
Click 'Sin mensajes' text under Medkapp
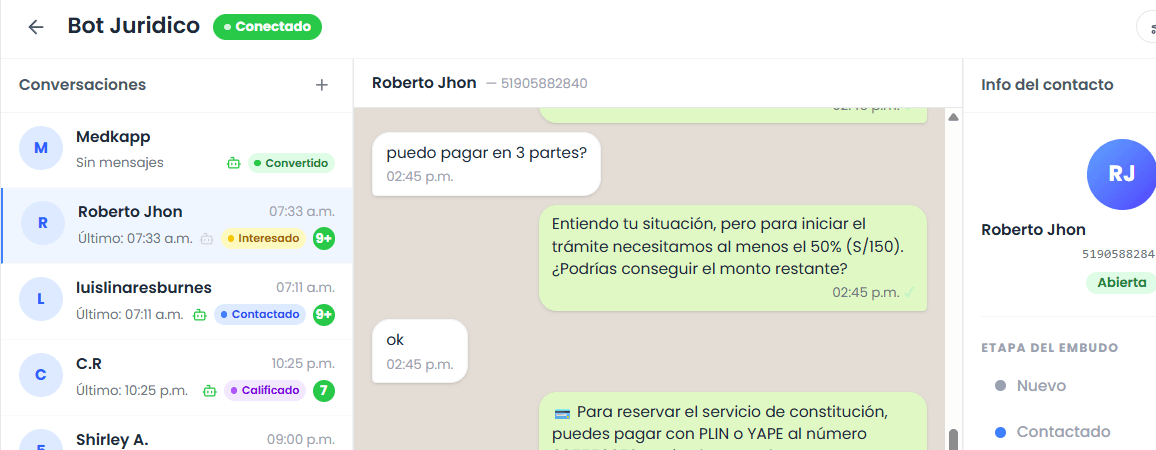point(120,162)
